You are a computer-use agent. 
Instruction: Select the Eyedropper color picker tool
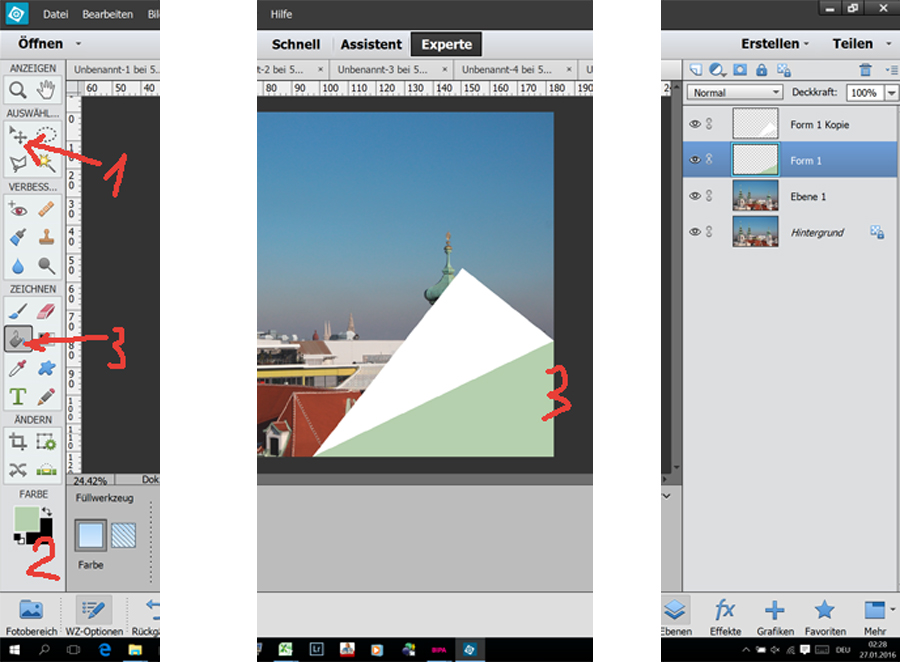pyautogui.click(x=18, y=367)
